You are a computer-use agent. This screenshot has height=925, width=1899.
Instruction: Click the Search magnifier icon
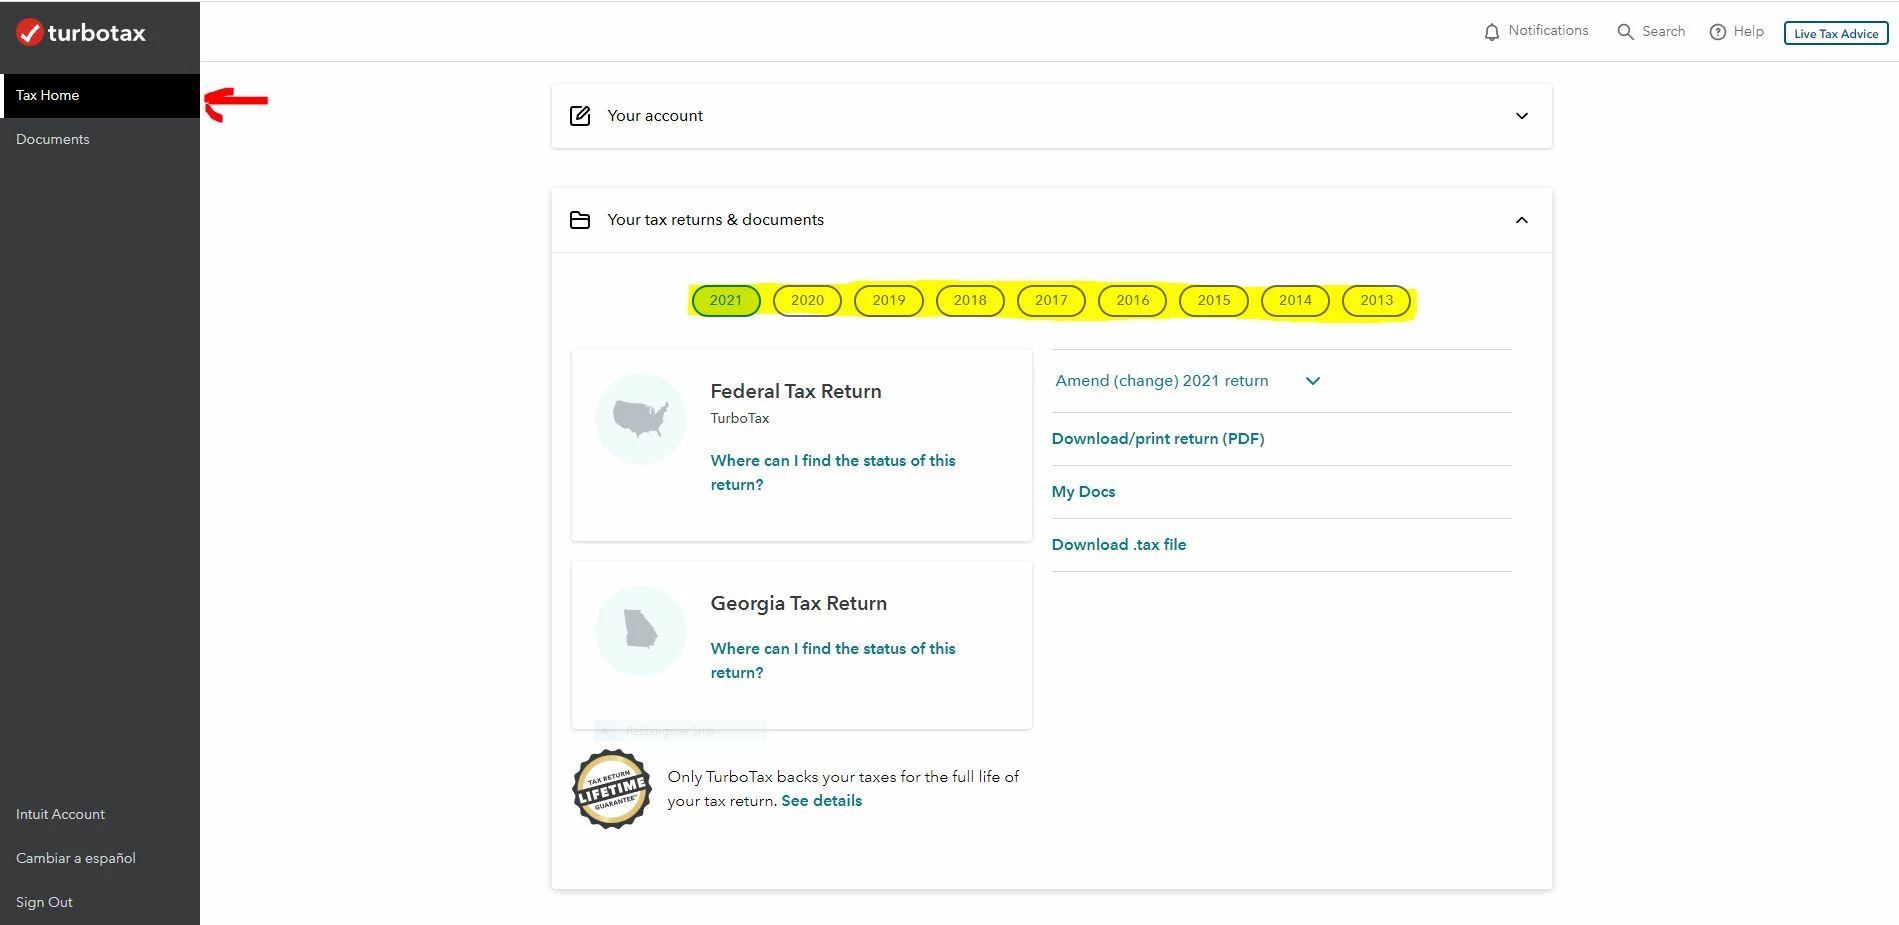(1625, 32)
